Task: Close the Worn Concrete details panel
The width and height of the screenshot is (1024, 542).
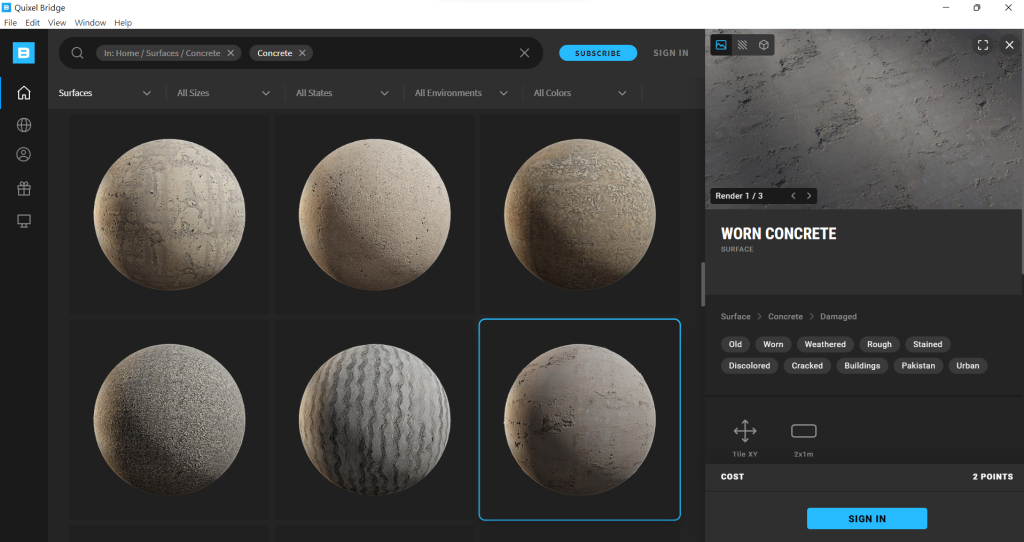Action: [x=1009, y=45]
